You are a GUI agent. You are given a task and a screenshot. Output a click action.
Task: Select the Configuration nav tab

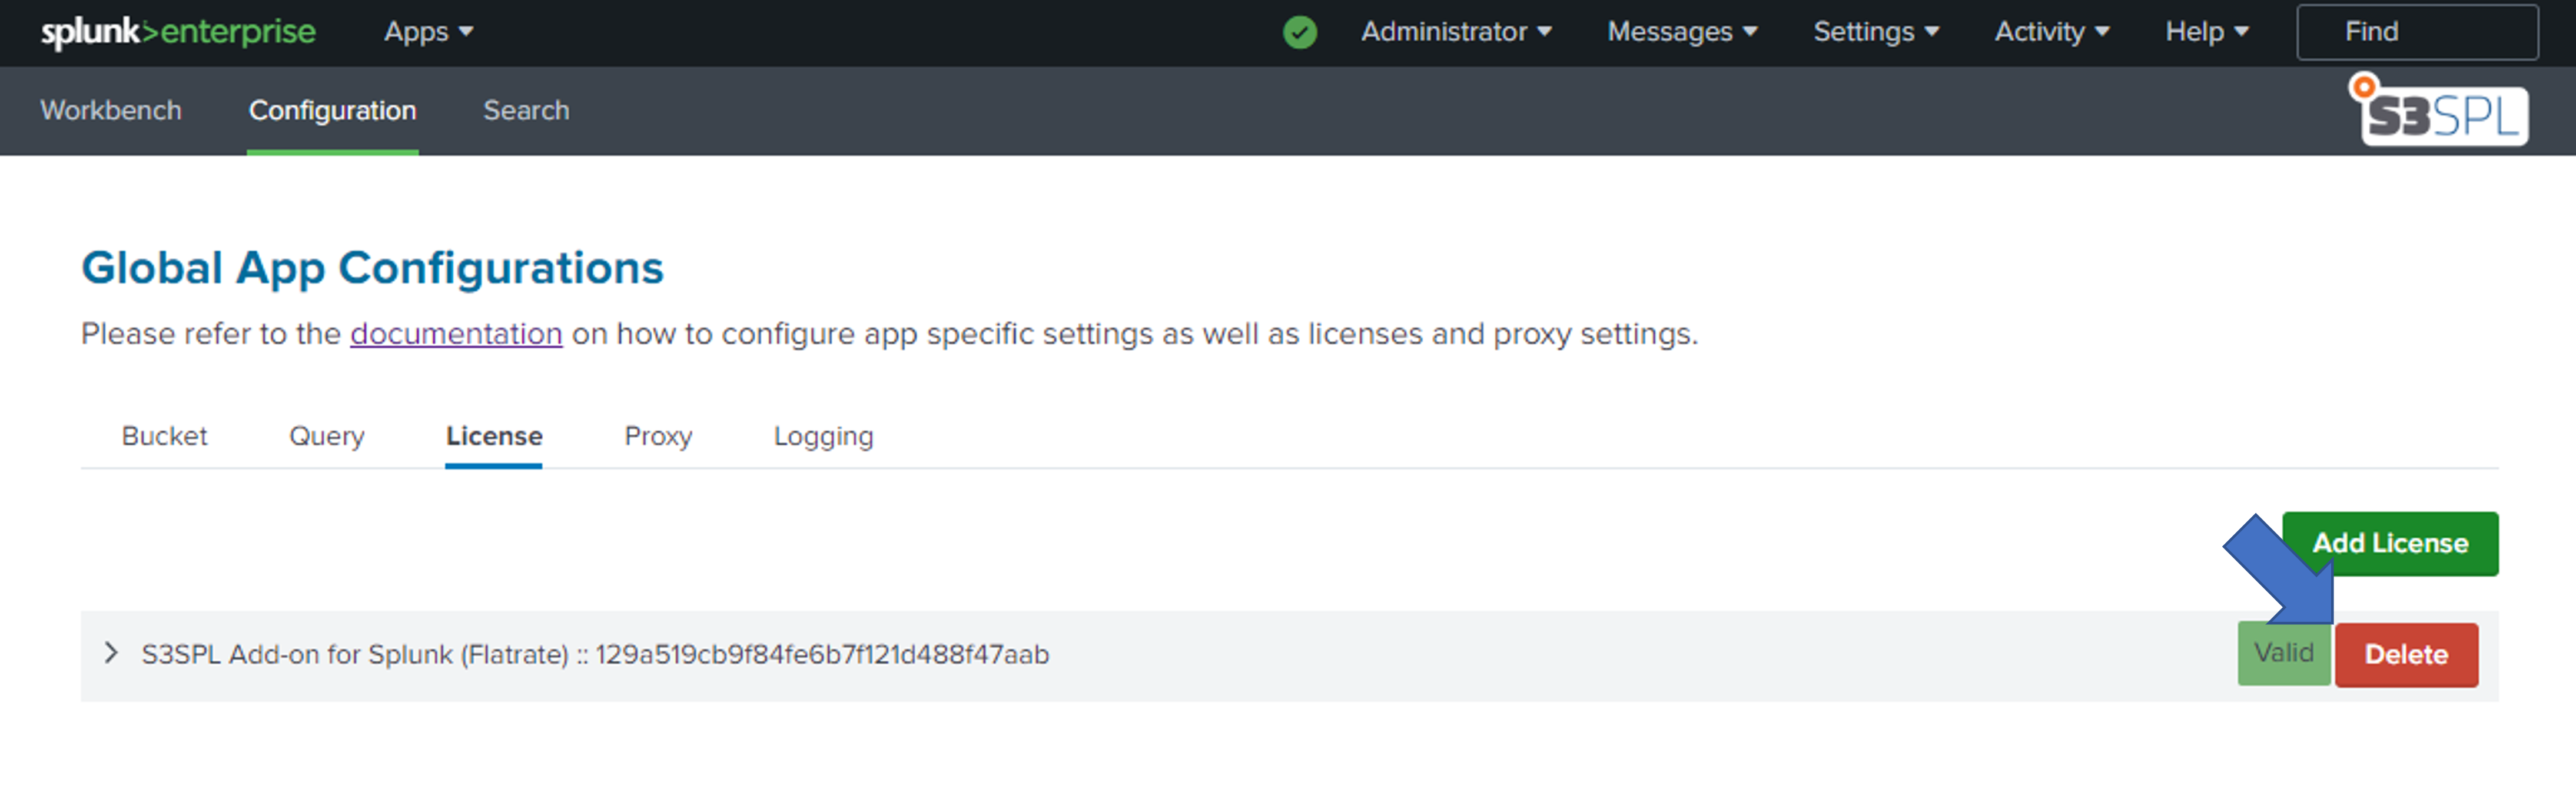pos(332,110)
